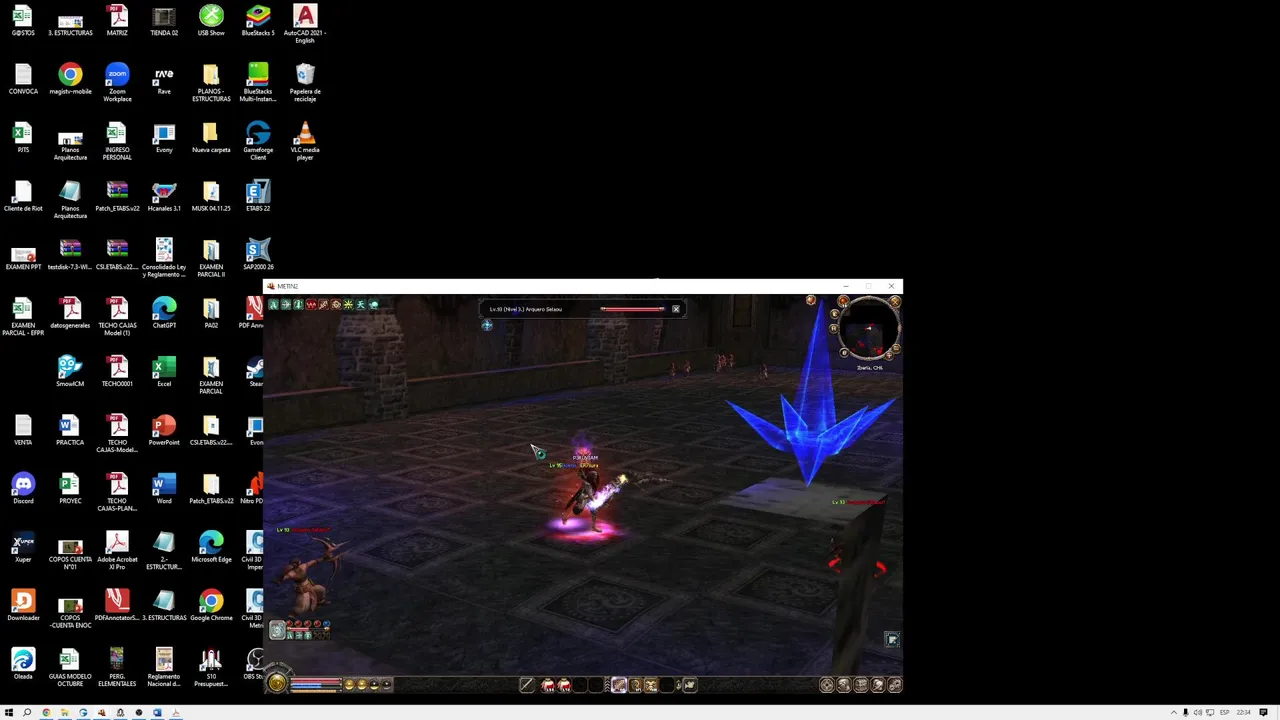Select the G@STOS Excel file
The width and height of the screenshot is (1280, 720).
(23, 21)
